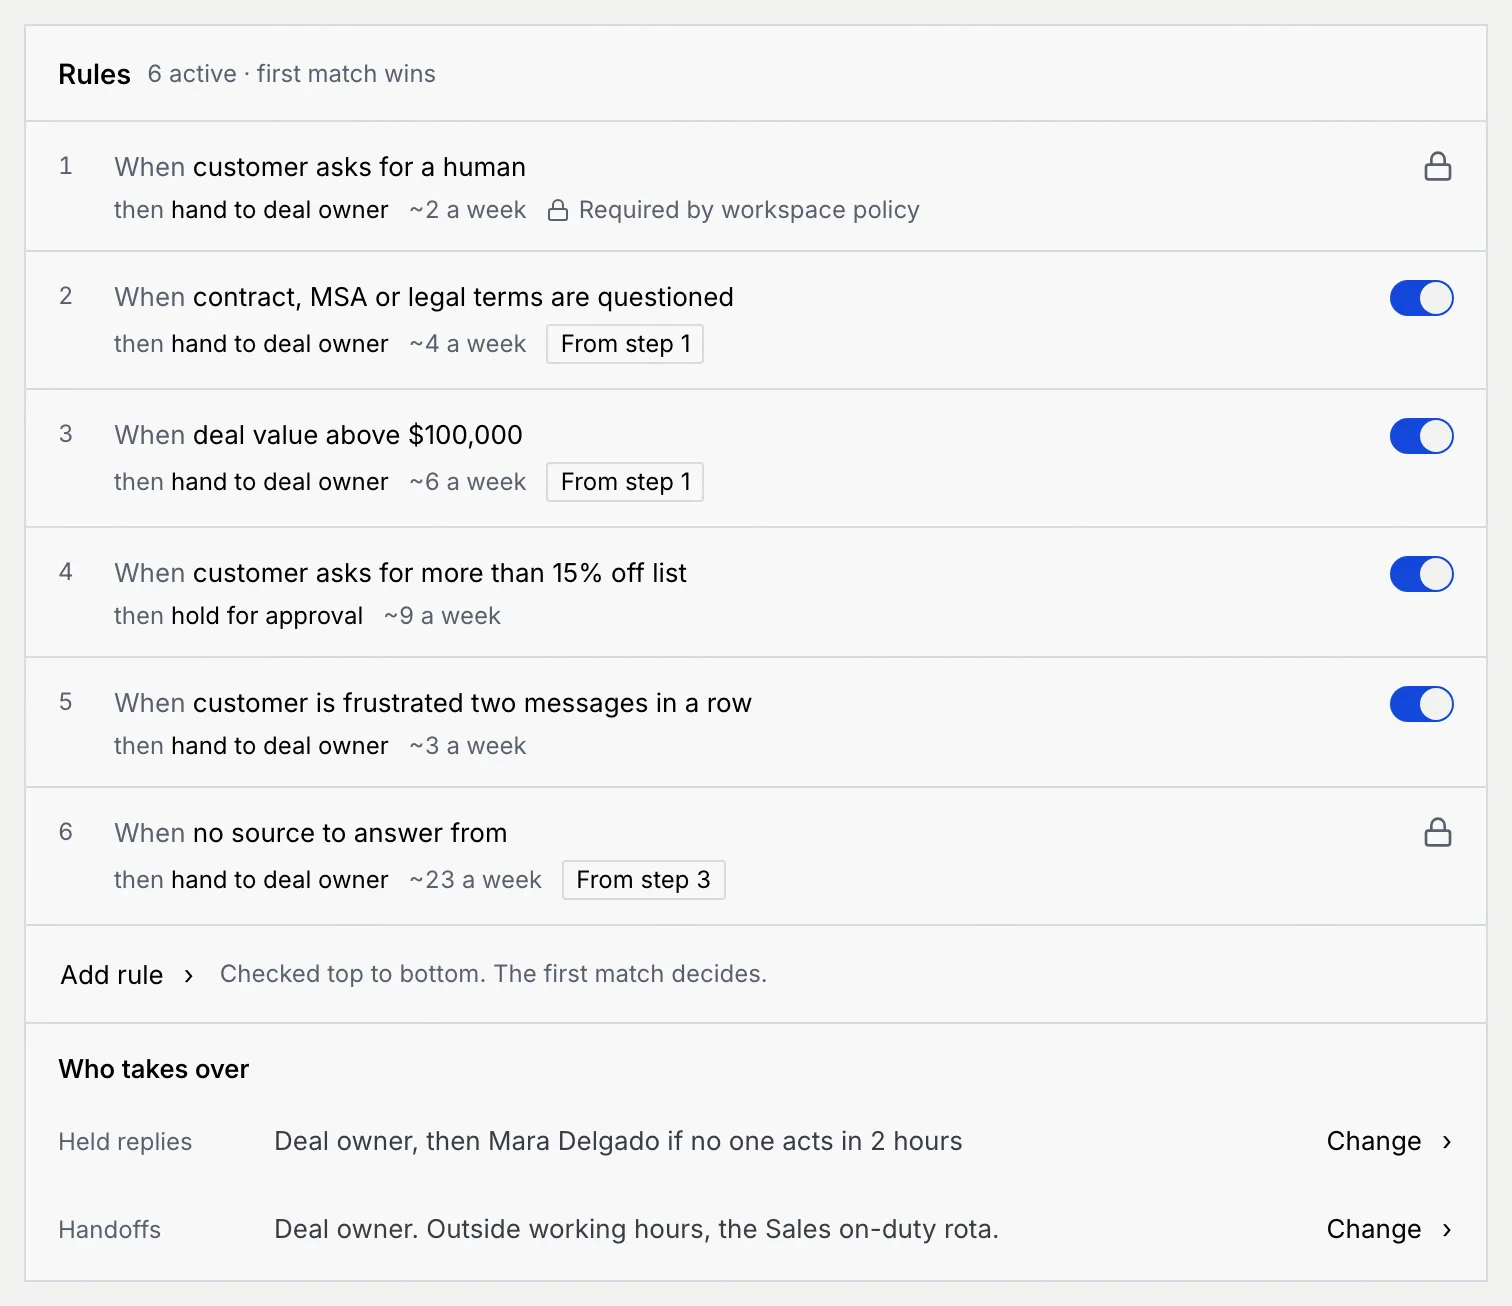Click 'then hold for approval' action text
This screenshot has height=1306, width=1512.
(238, 616)
